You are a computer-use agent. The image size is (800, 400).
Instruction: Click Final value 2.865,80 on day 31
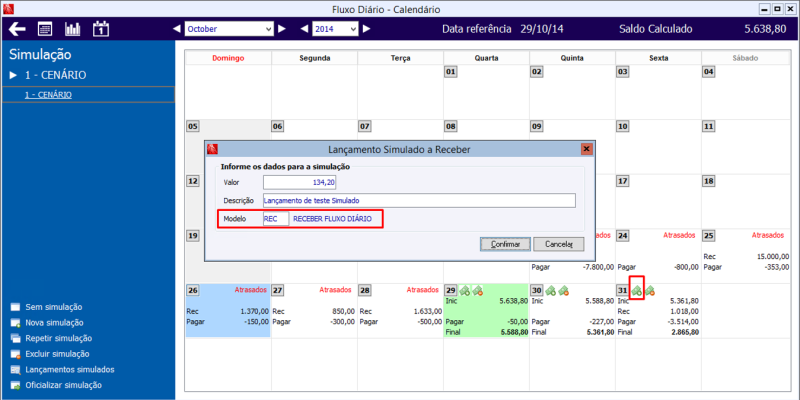pos(684,332)
